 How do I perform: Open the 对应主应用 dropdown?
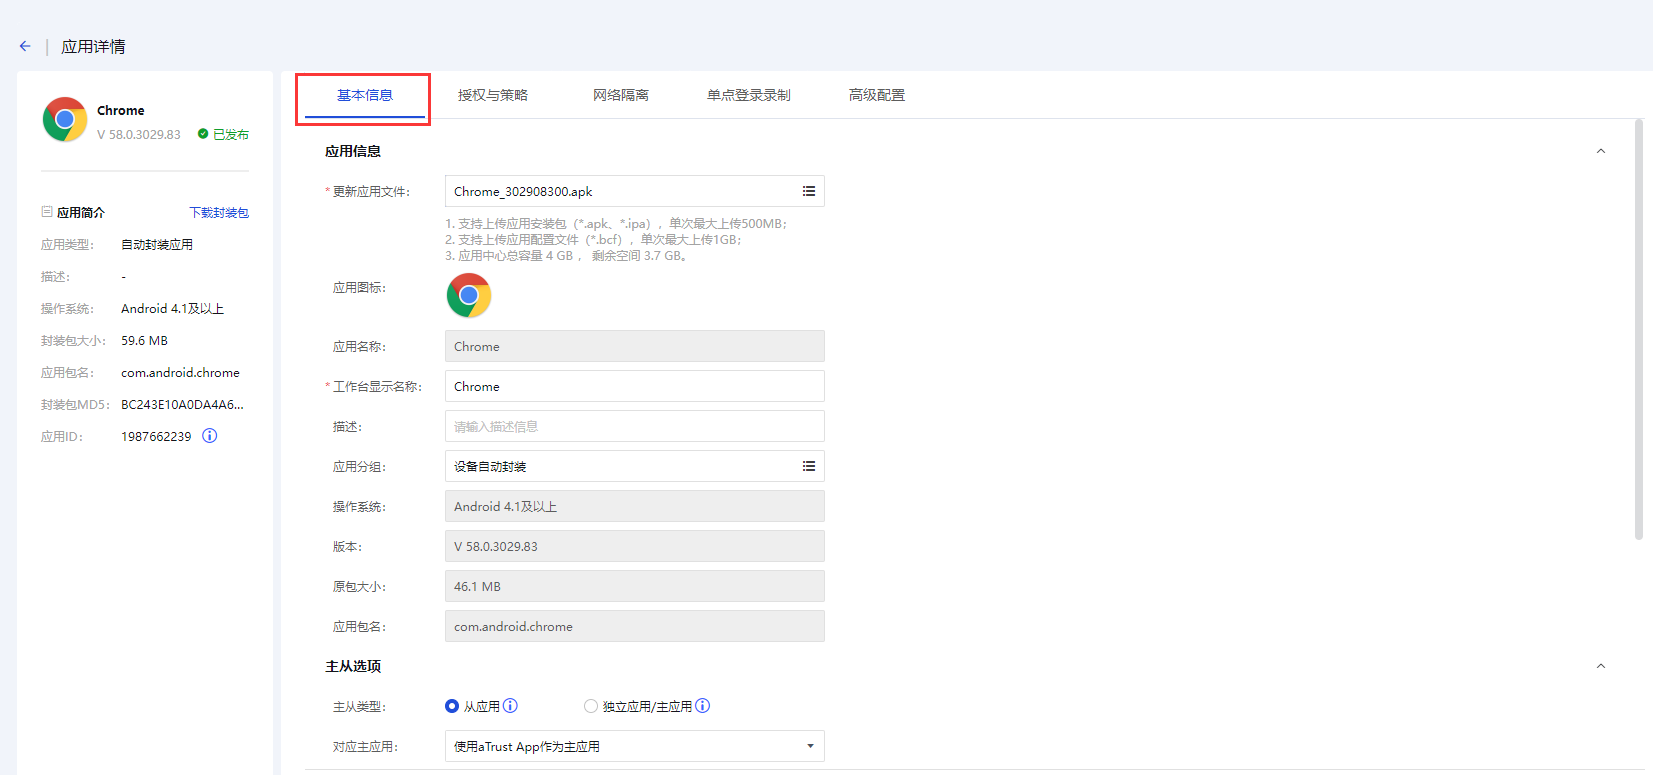[x=634, y=746]
